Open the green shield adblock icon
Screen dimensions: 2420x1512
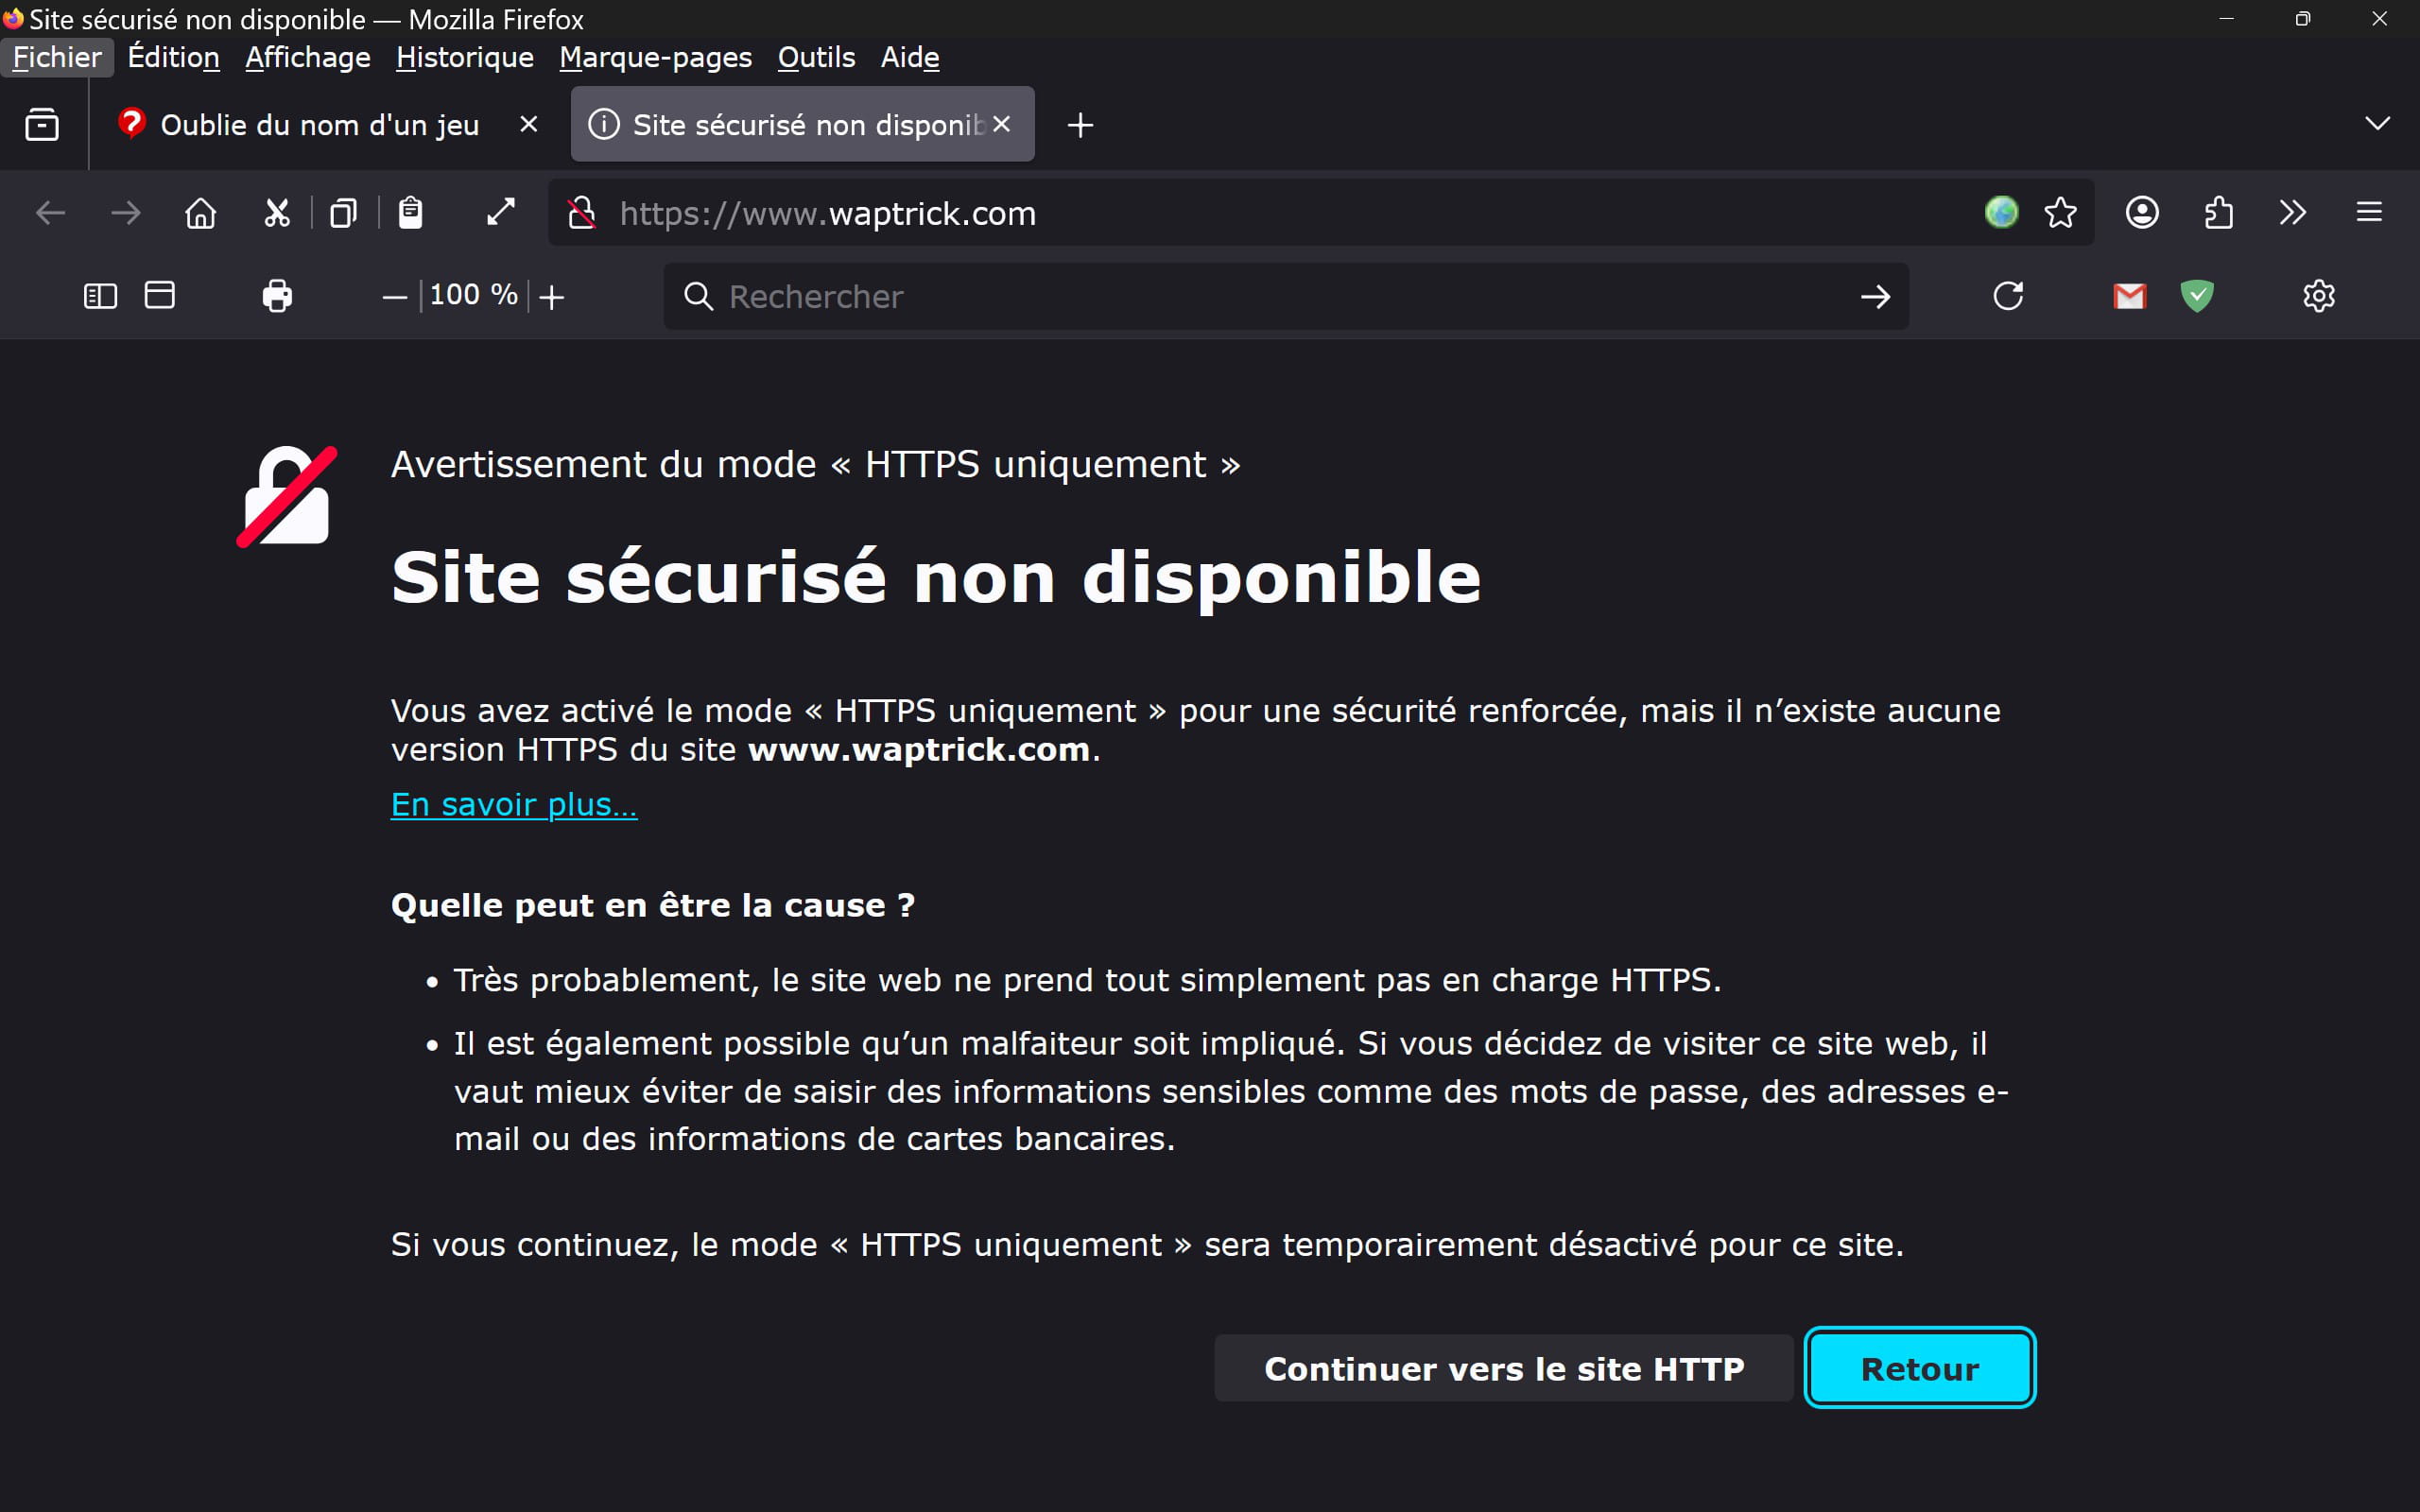point(2197,296)
